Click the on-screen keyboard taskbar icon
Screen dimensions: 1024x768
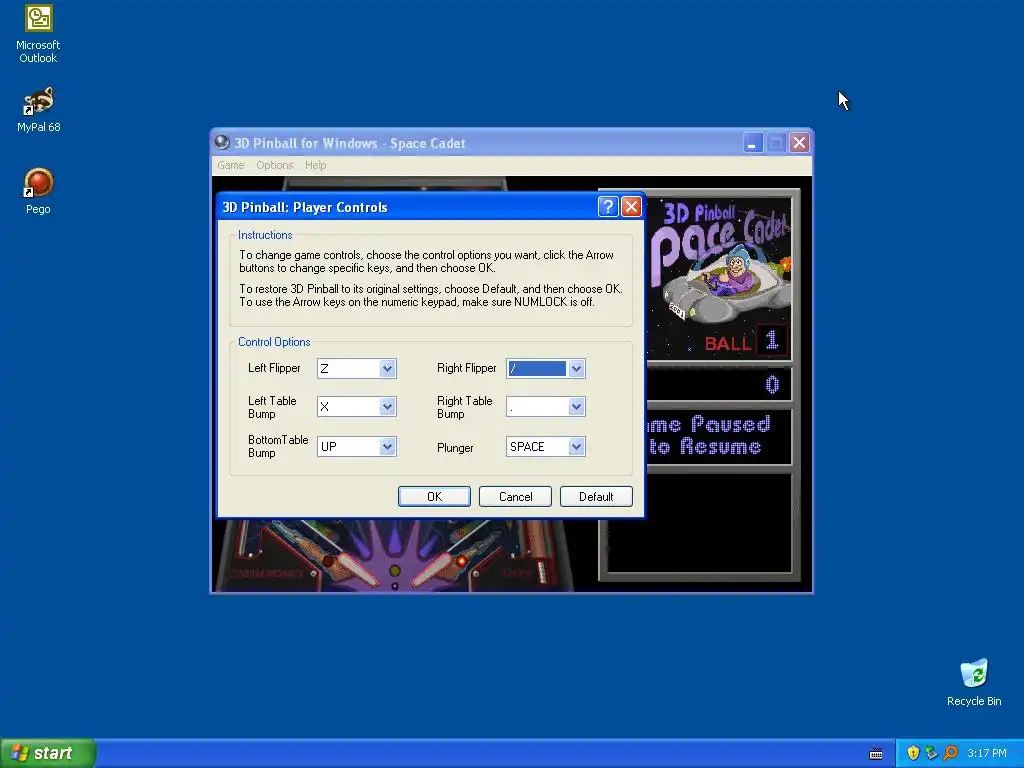pyautogui.click(x=876, y=754)
